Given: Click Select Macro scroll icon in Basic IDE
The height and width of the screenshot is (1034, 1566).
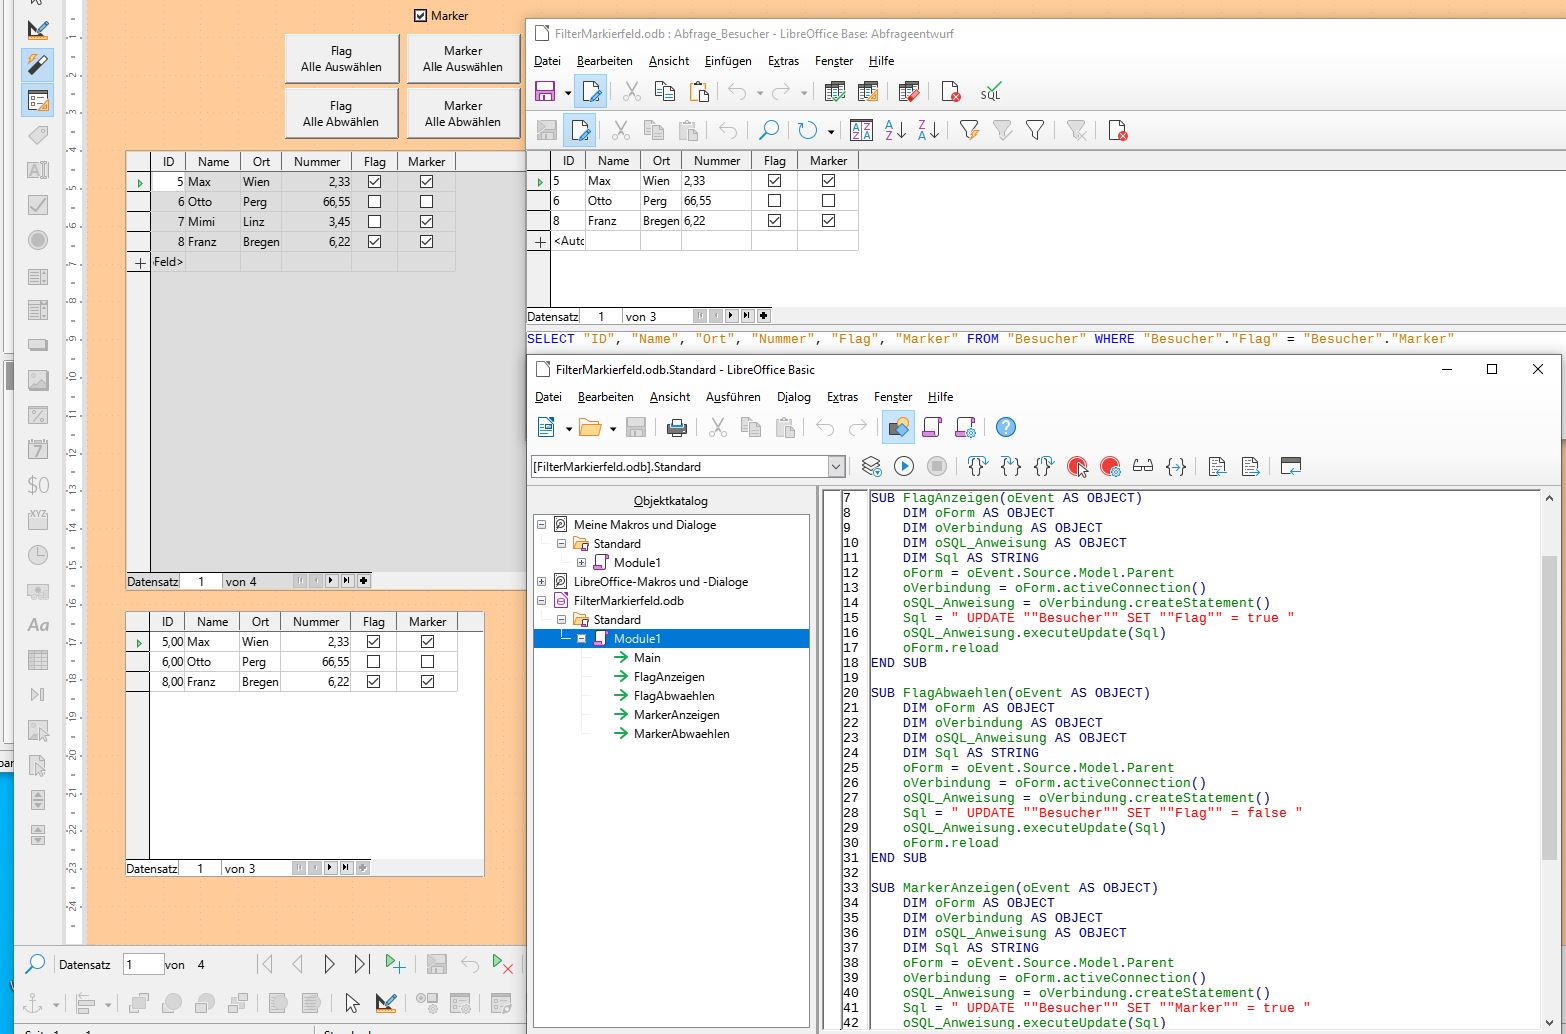Looking at the screenshot, I should point(932,428).
